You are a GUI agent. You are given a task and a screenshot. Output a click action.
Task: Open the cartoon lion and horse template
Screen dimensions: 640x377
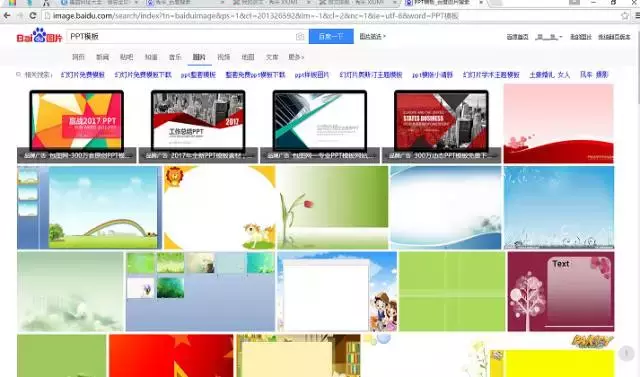pos(220,207)
